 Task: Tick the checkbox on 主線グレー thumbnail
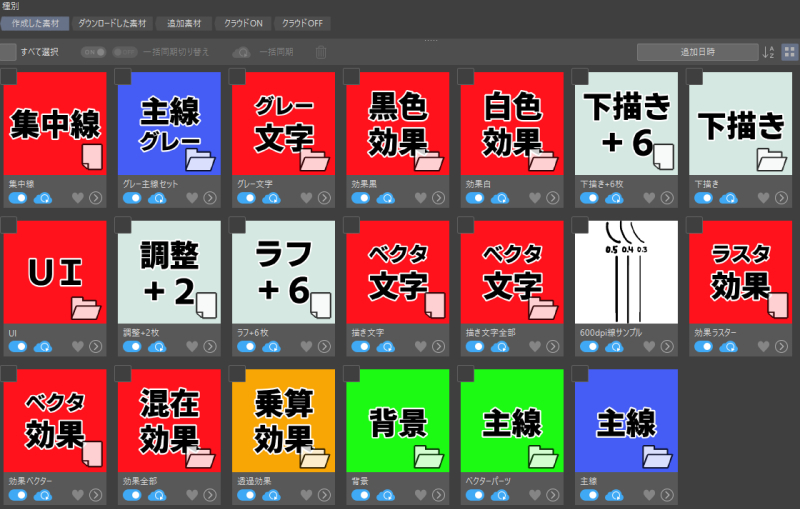pyautogui.click(x=124, y=76)
